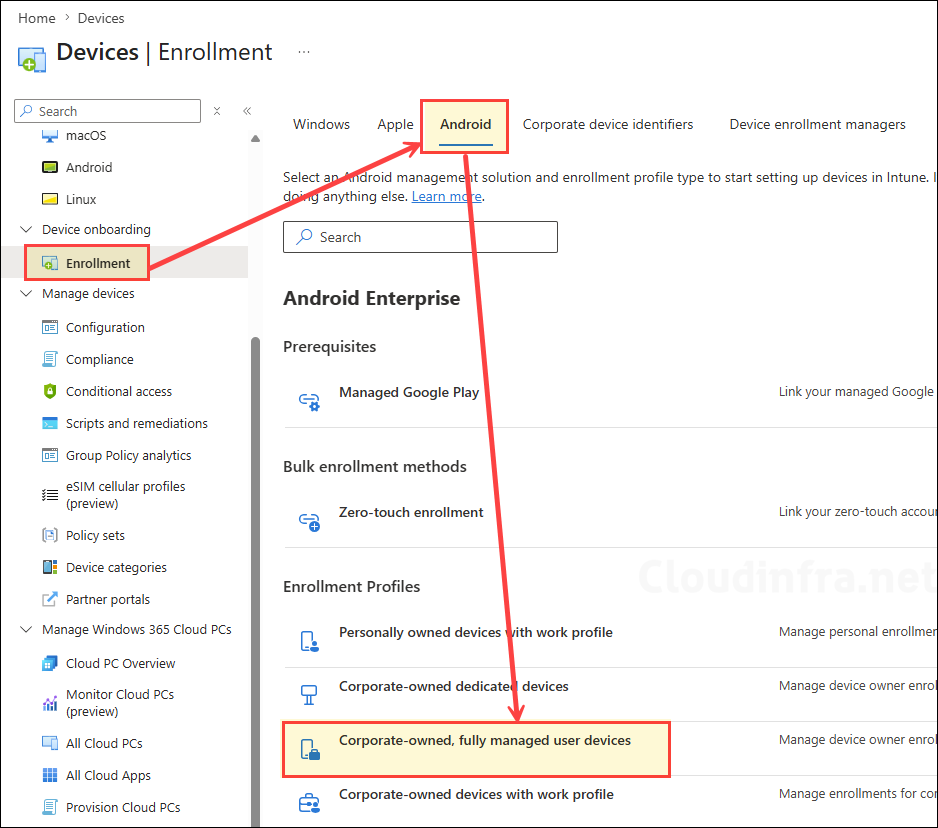Click the All Cloud PCs icon
The image size is (938, 828).
(x=50, y=743)
